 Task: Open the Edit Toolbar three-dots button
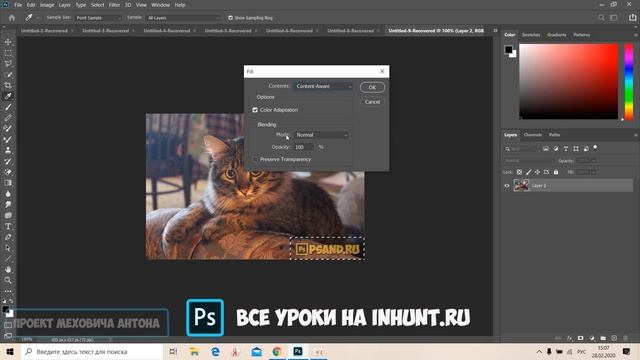pos(8,291)
